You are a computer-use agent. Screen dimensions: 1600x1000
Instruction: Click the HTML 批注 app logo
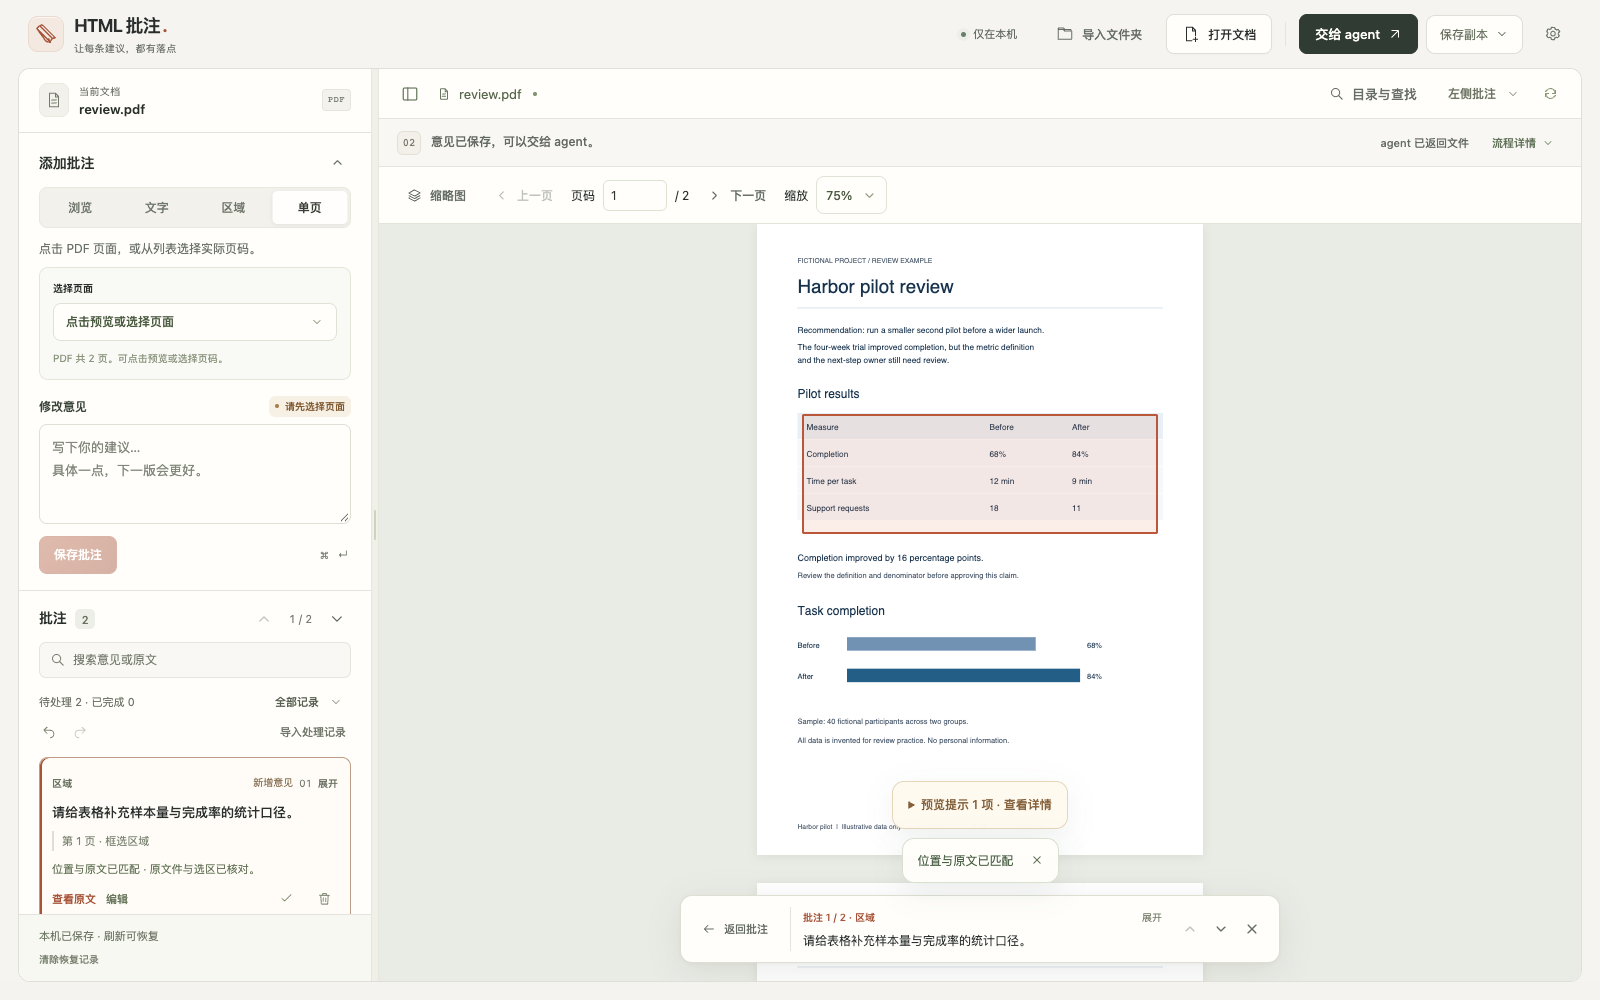46,34
